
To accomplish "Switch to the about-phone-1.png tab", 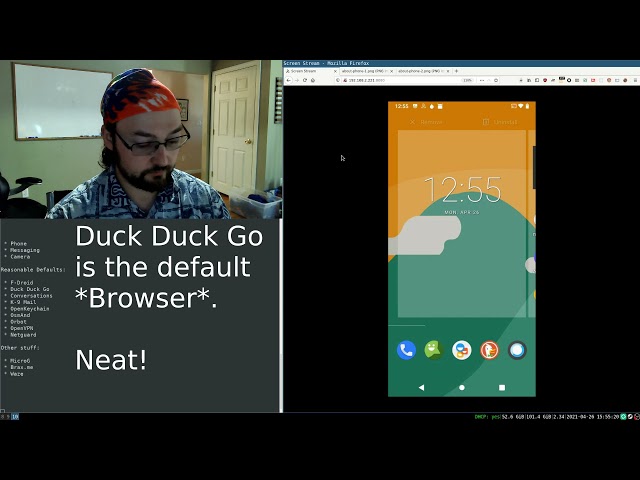I will (x=367, y=71).
